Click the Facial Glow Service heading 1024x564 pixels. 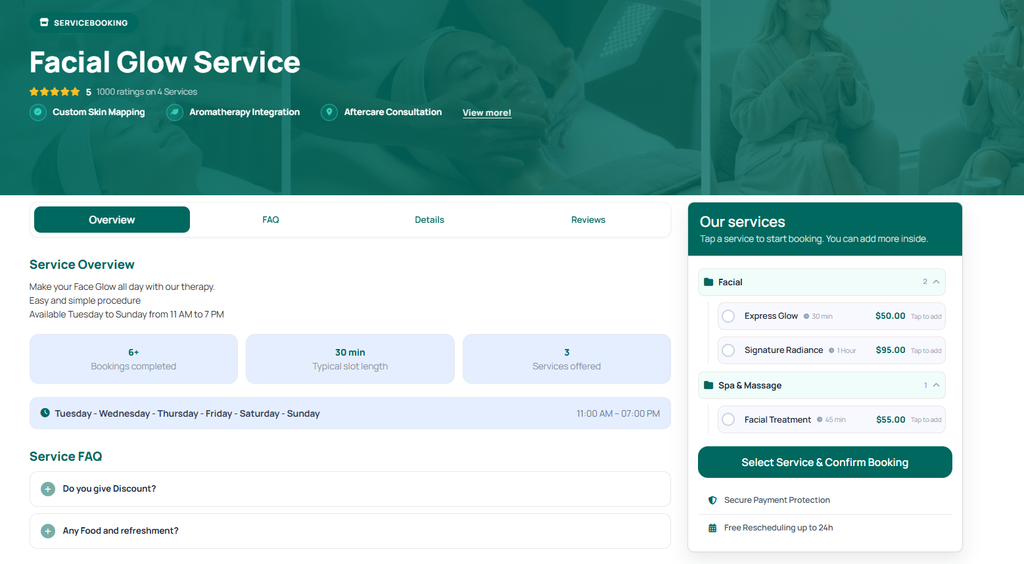point(165,63)
